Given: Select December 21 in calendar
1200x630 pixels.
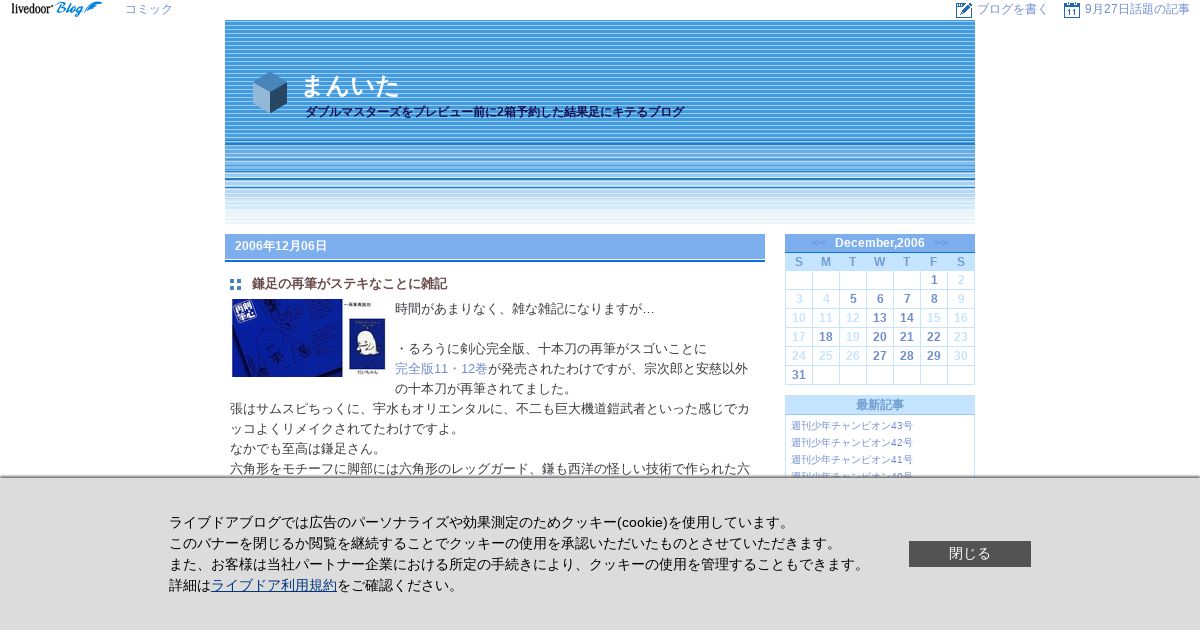Looking at the screenshot, I should 907,337.
